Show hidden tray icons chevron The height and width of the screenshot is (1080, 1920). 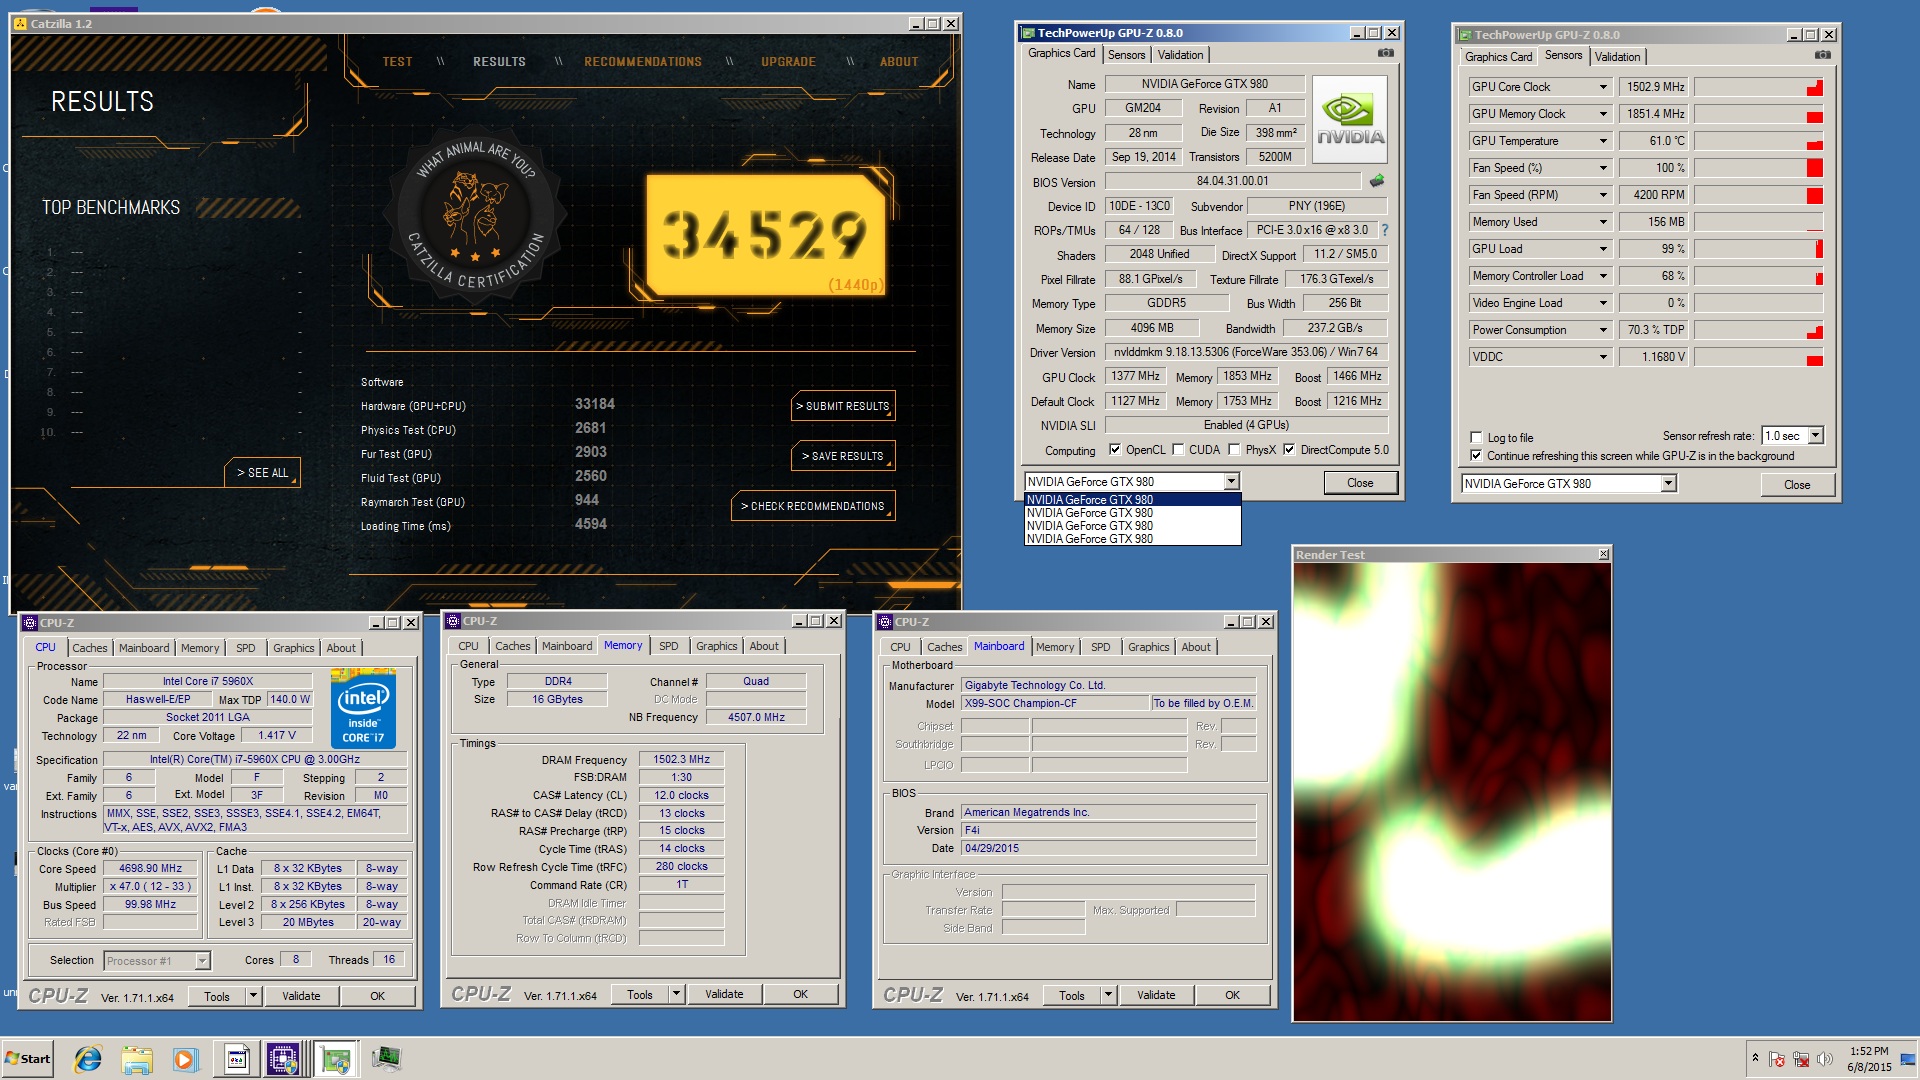[1754, 1058]
